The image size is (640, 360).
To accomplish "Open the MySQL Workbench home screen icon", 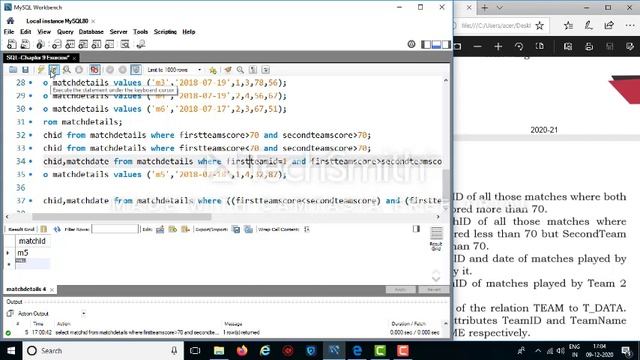I will pos(10,21).
